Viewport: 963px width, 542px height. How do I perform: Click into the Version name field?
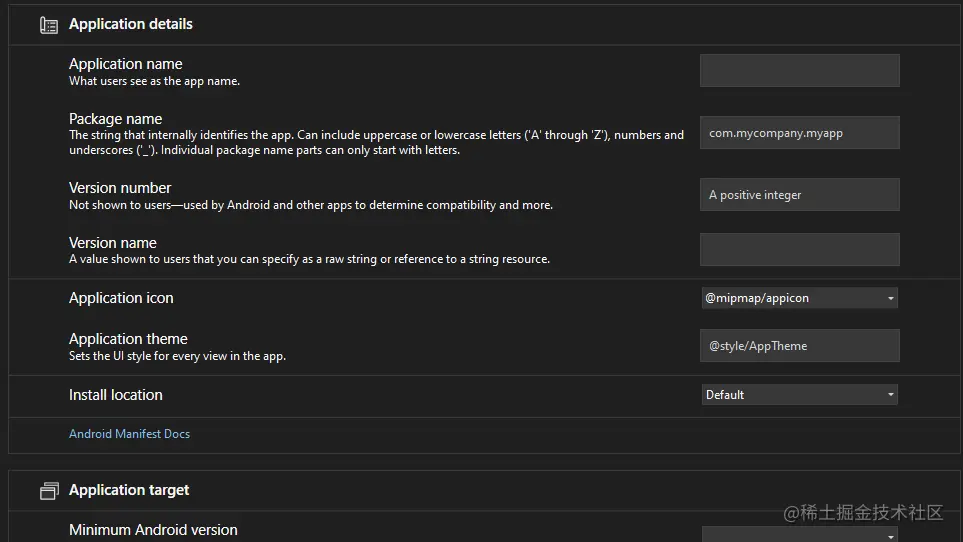coord(799,250)
